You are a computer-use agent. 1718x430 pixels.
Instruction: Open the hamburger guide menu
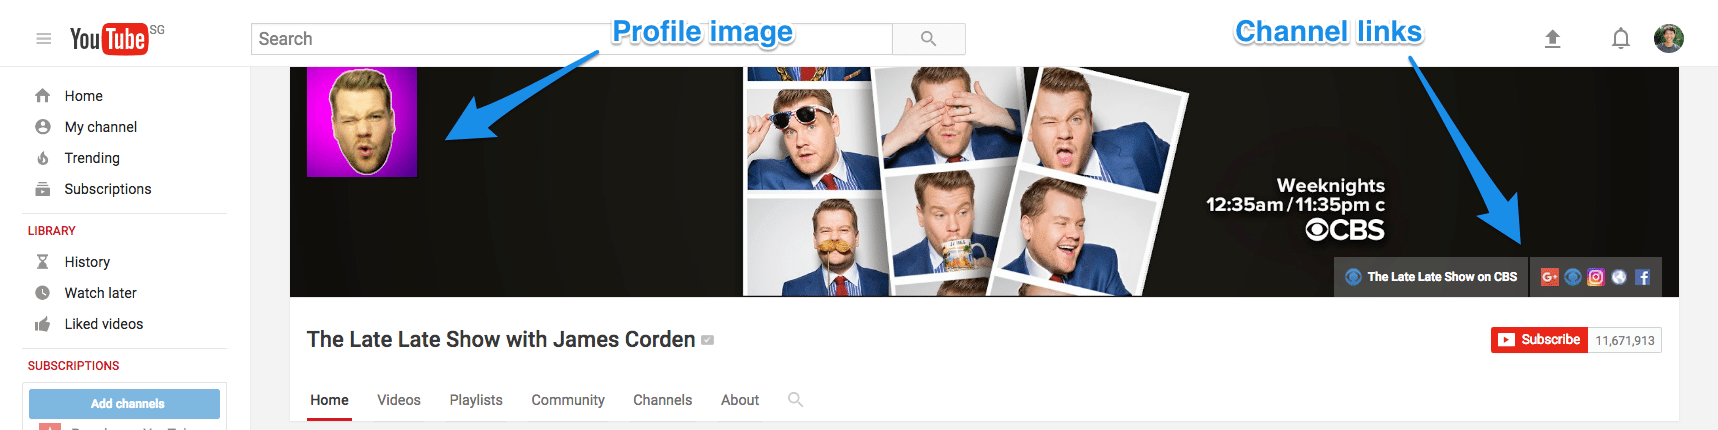[x=43, y=38]
